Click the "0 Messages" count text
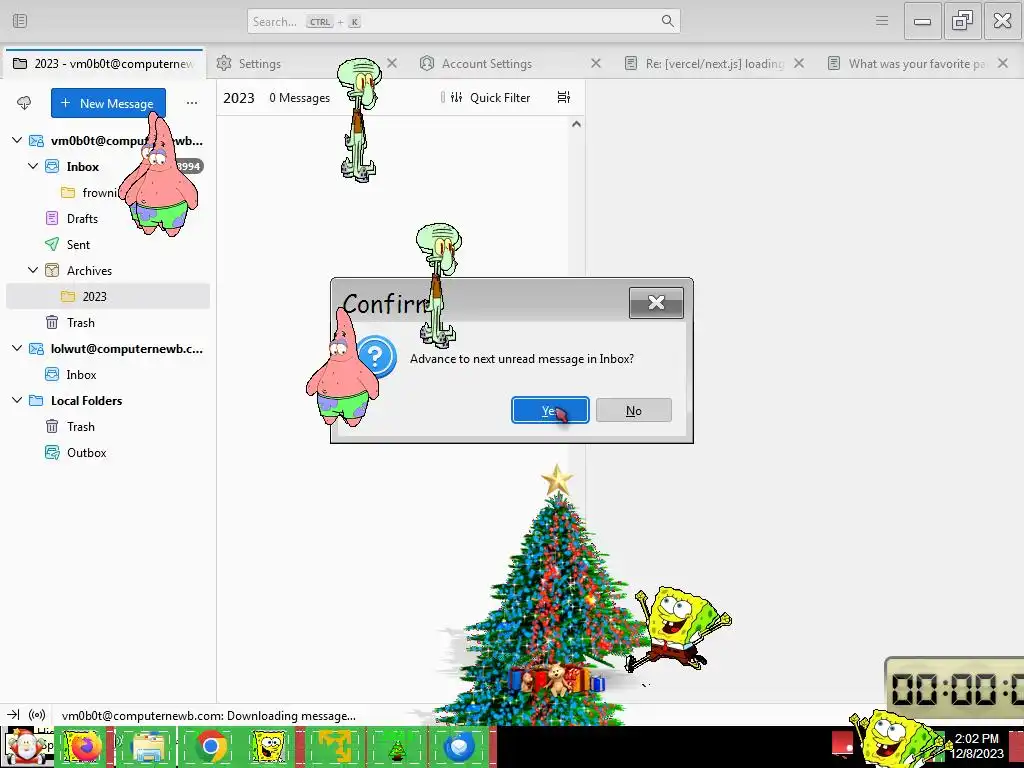Image resolution: width=1024 pixels, height=768 pixels. tap(300, 98)
